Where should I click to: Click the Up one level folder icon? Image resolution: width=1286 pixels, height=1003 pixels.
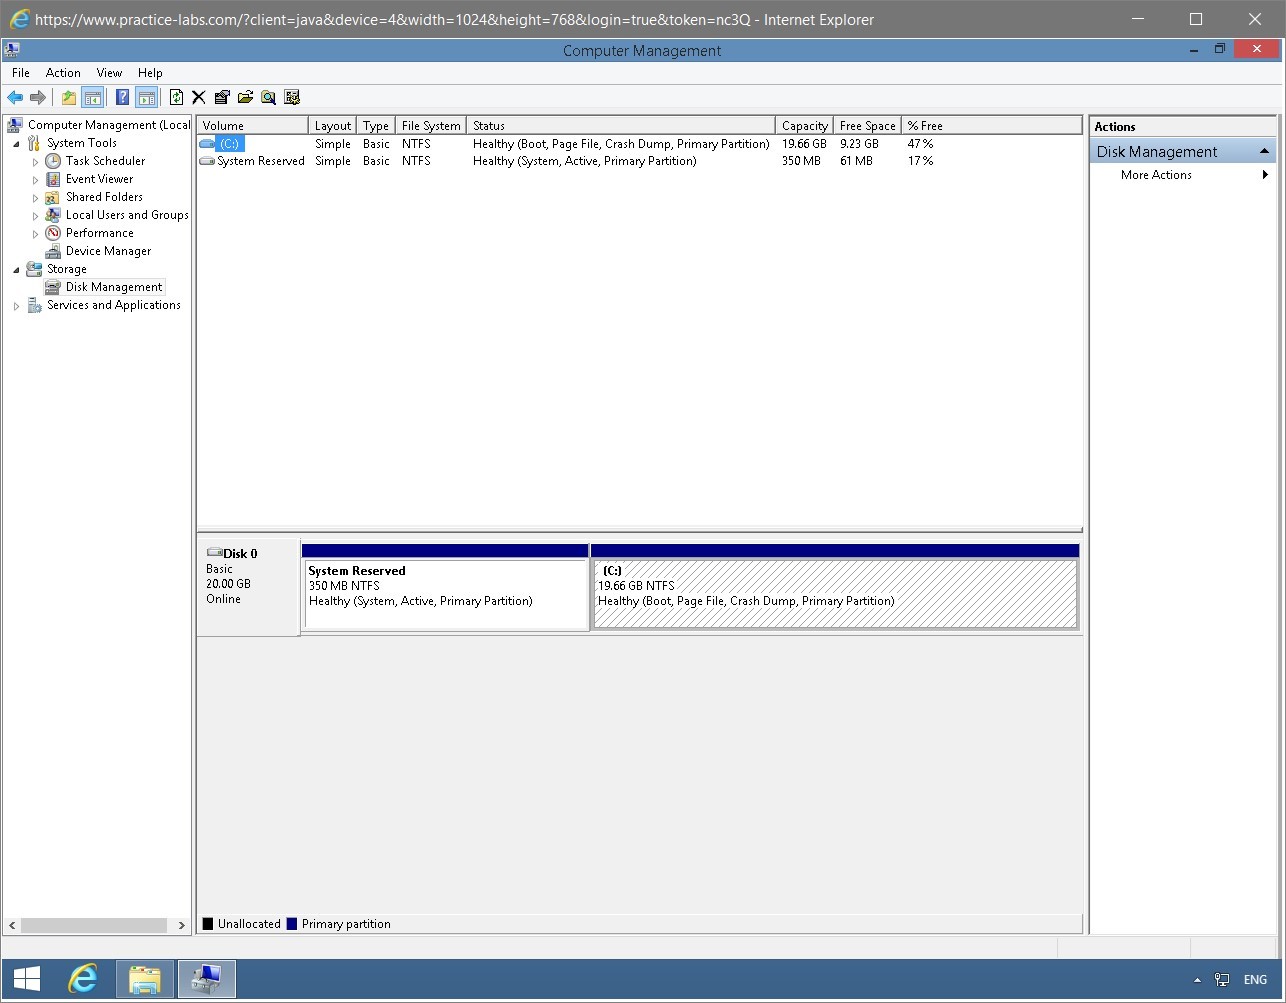(x=68, y=97)
